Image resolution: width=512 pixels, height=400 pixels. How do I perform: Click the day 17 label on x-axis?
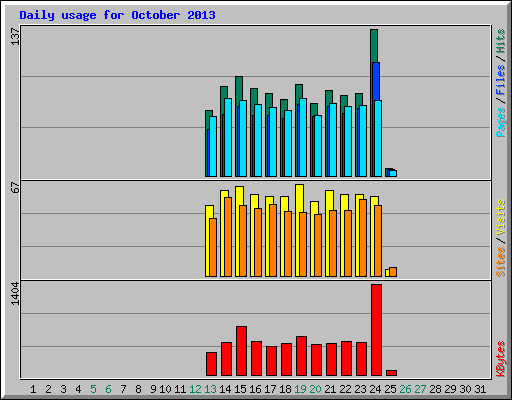pyautogui.click(x=270, y=389)
